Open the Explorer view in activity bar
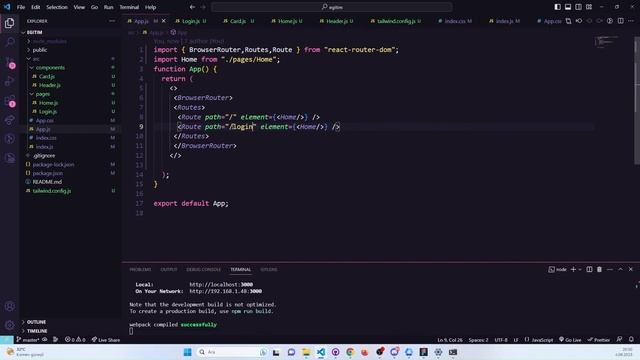The width and height of the screenshot is (640, 360). pos(9,23)
